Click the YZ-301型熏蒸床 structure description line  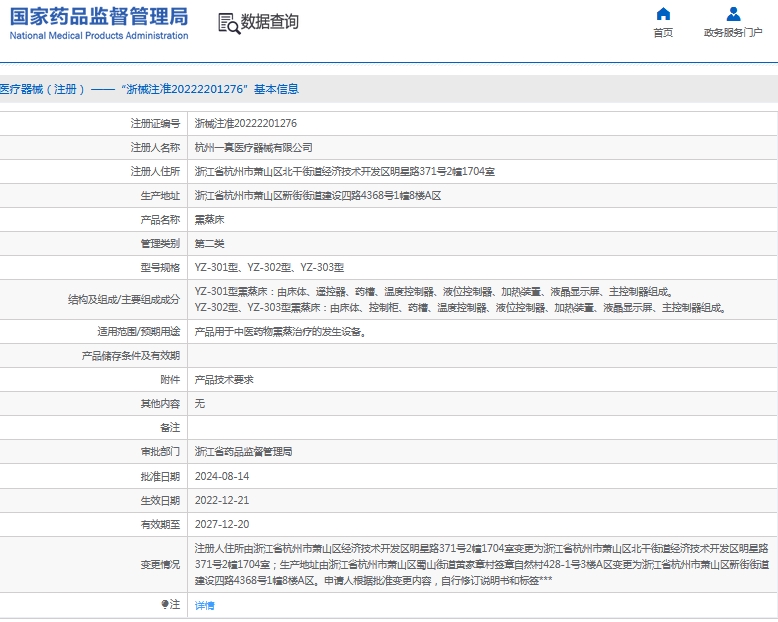click(434, 292)
